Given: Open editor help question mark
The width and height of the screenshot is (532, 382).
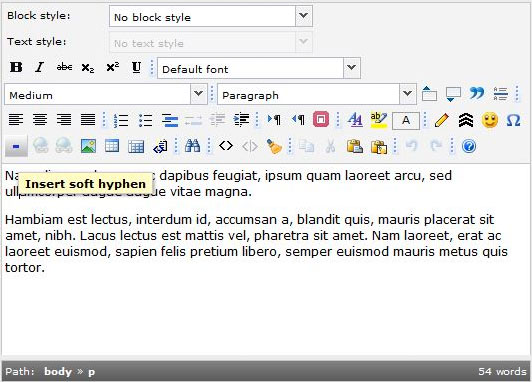Looking at the screenshot, I should tap(469, 146).
